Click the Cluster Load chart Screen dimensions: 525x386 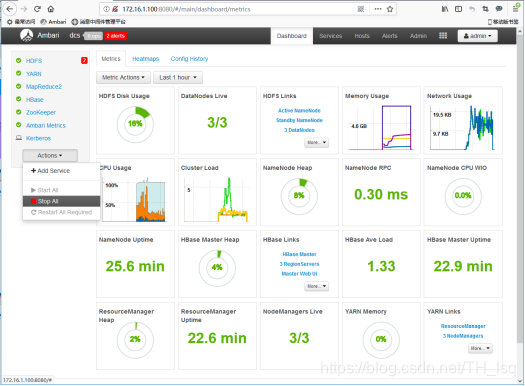tap(216, 199)
